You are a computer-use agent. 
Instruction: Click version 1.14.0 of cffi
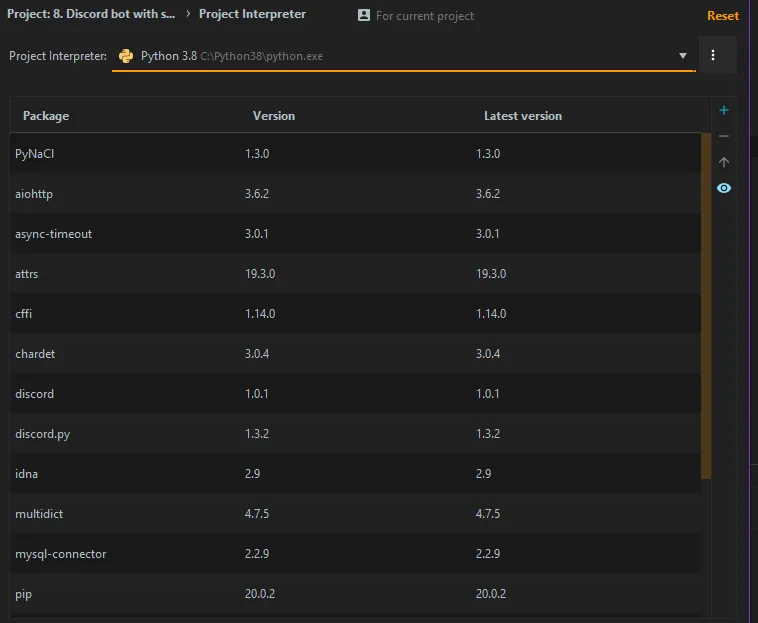pos(260,314)
